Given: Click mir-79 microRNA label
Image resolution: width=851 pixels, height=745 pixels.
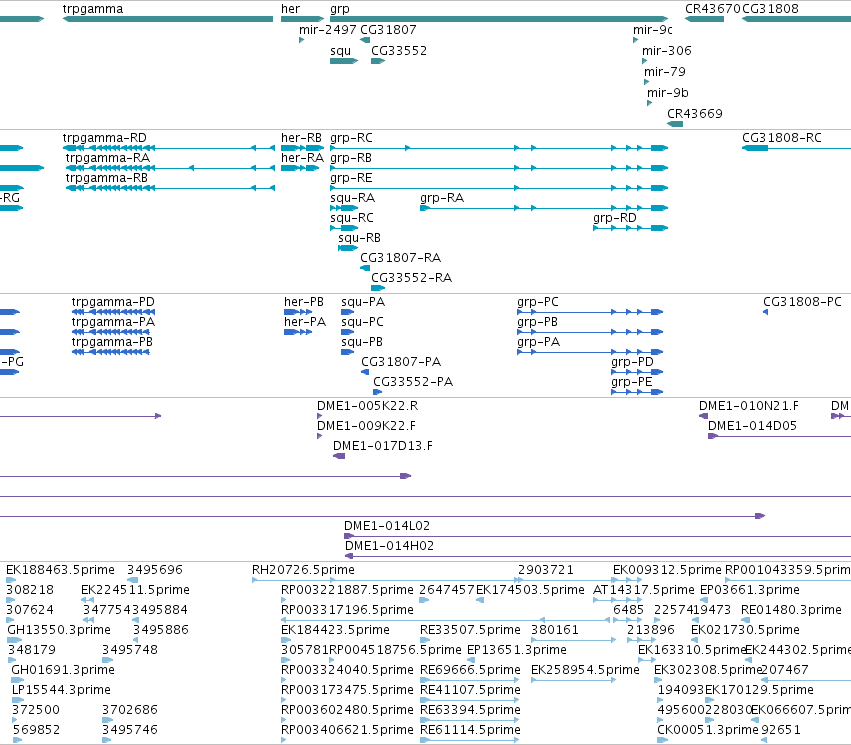Looking at the screenshot, I should pos(665,72).
